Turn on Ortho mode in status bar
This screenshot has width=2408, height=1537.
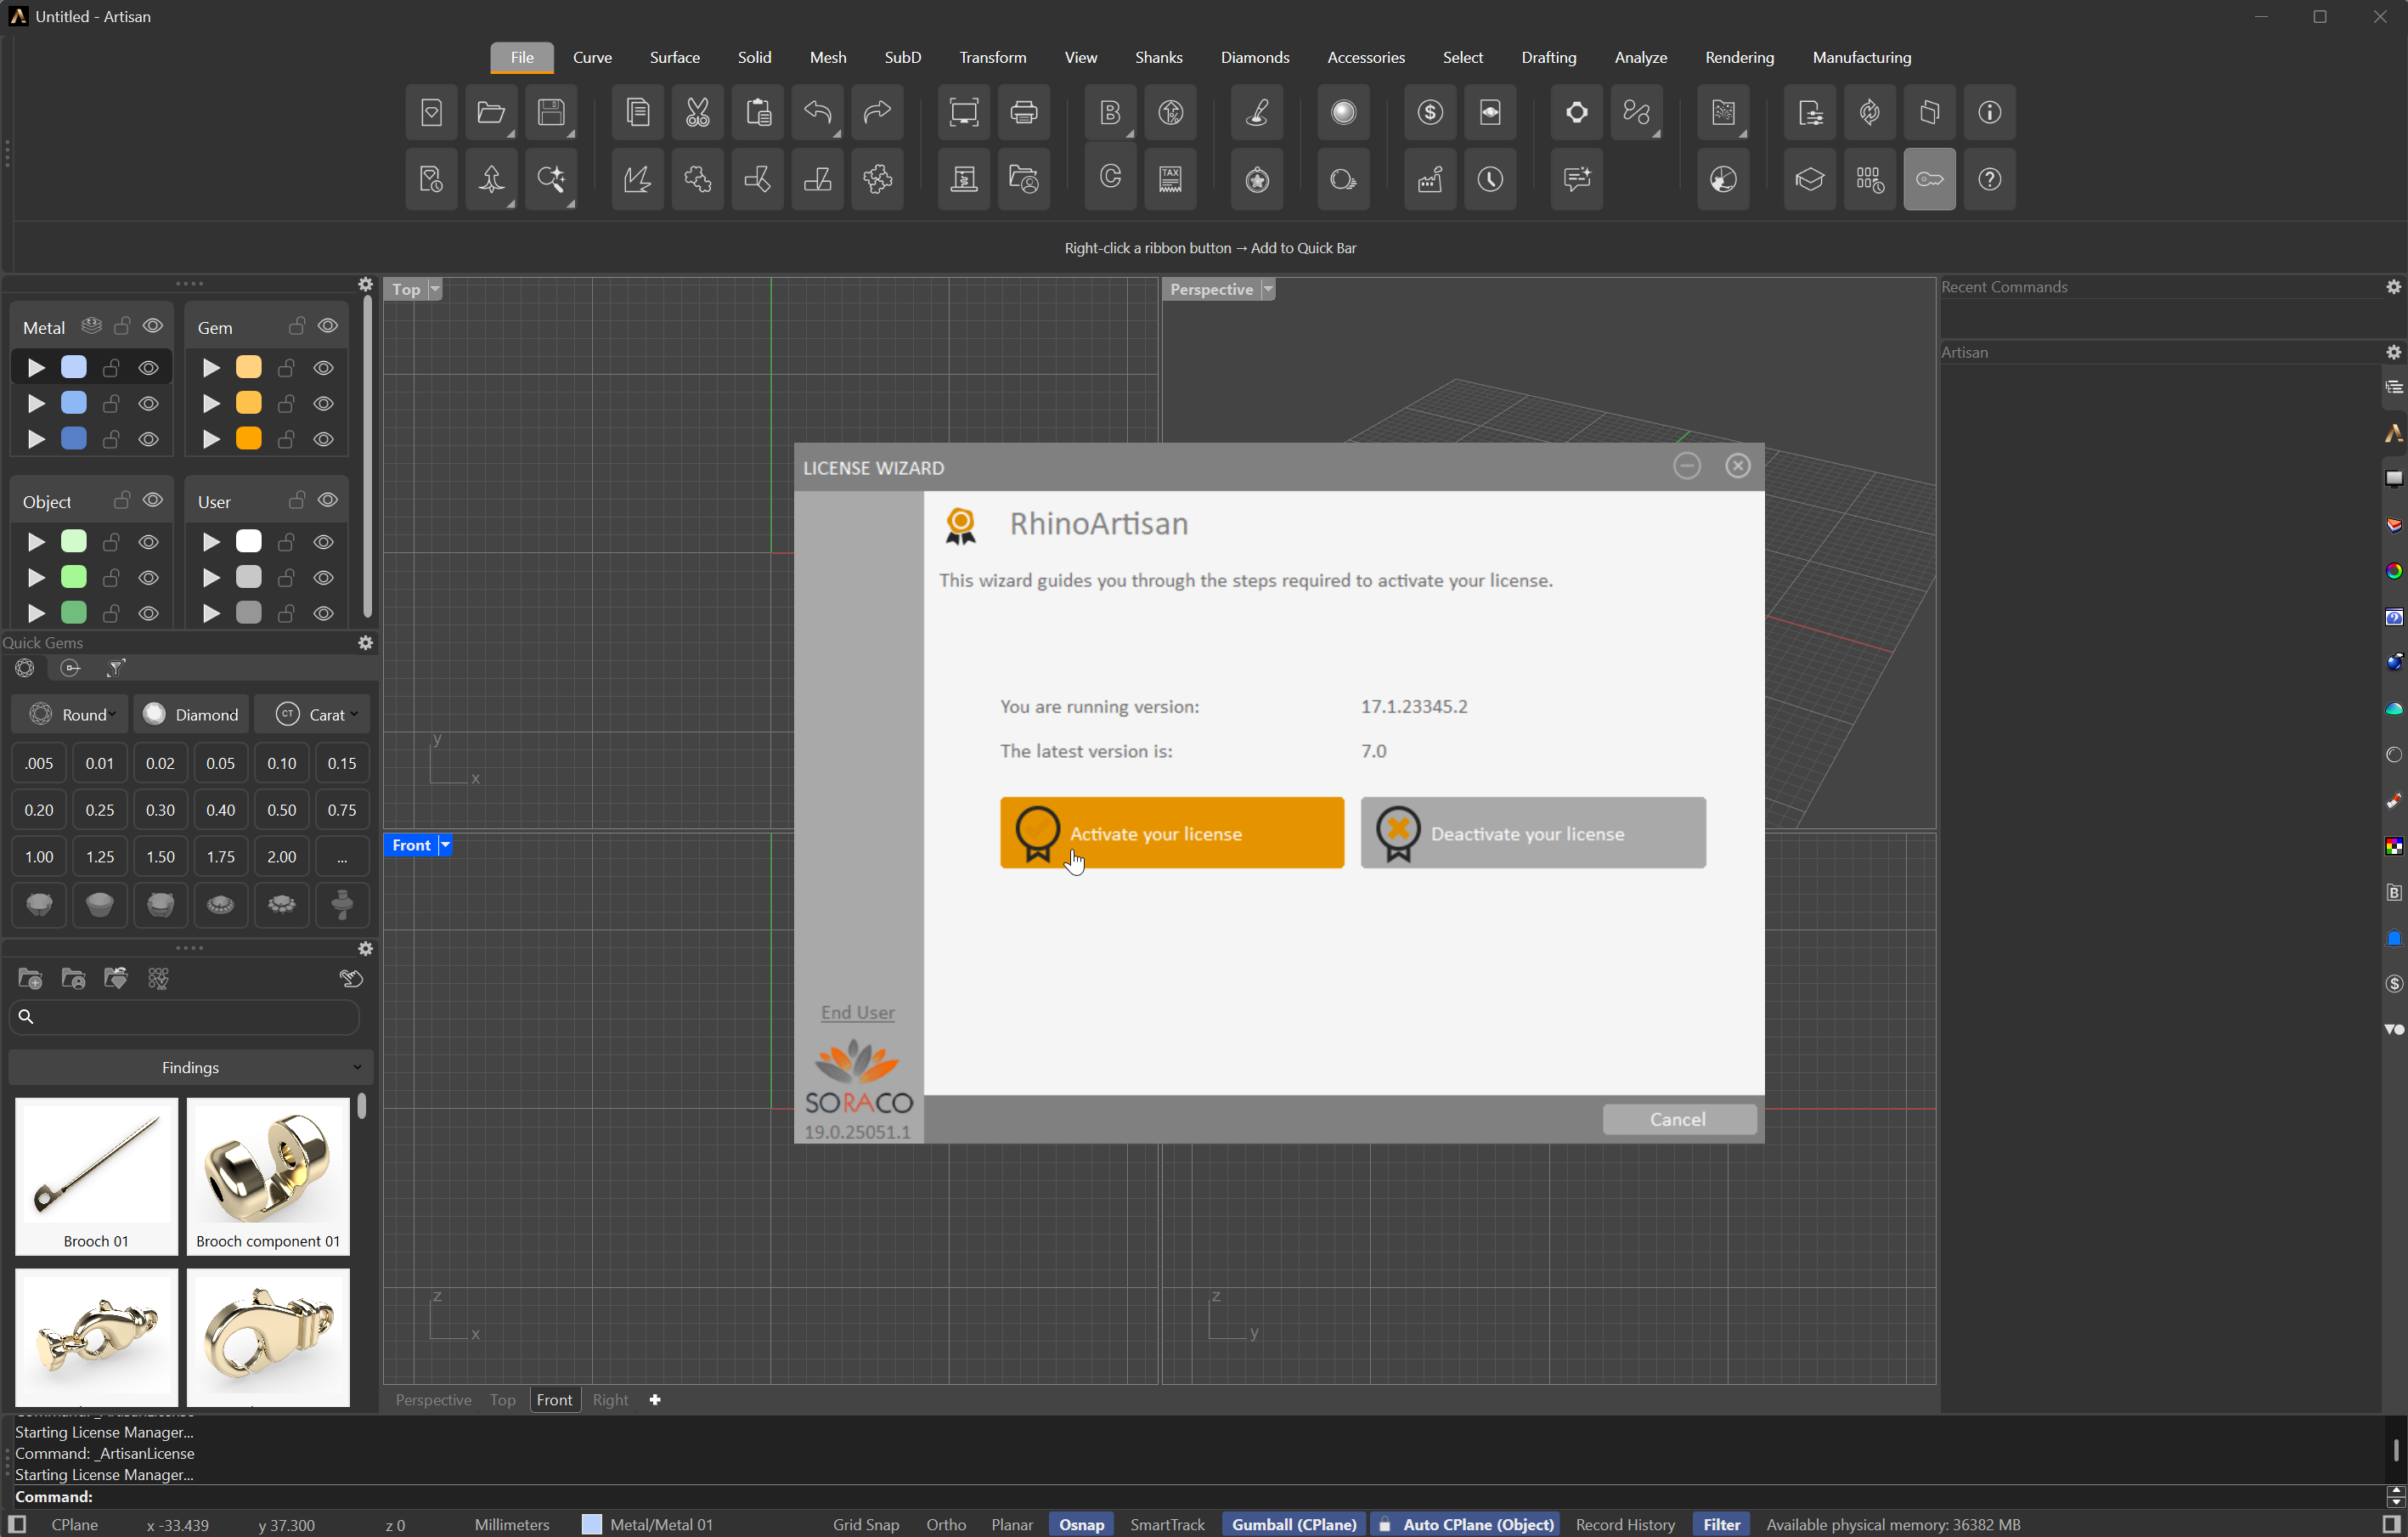point(945,1524)
